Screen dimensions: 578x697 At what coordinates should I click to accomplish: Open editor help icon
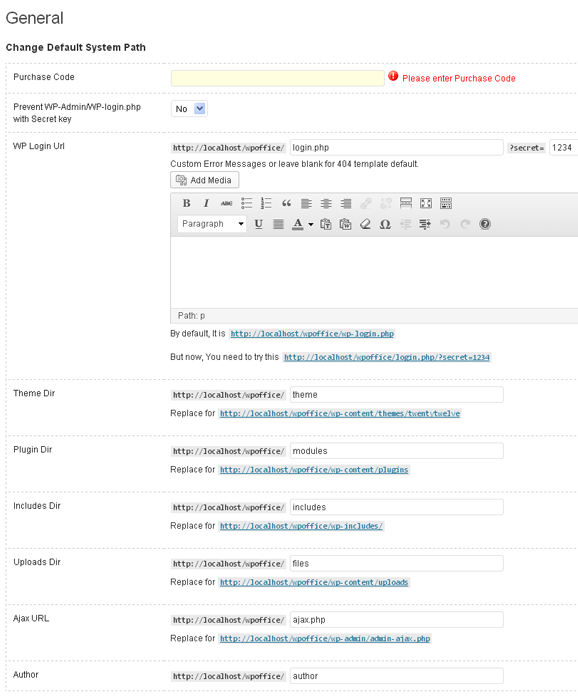[485, 224]
